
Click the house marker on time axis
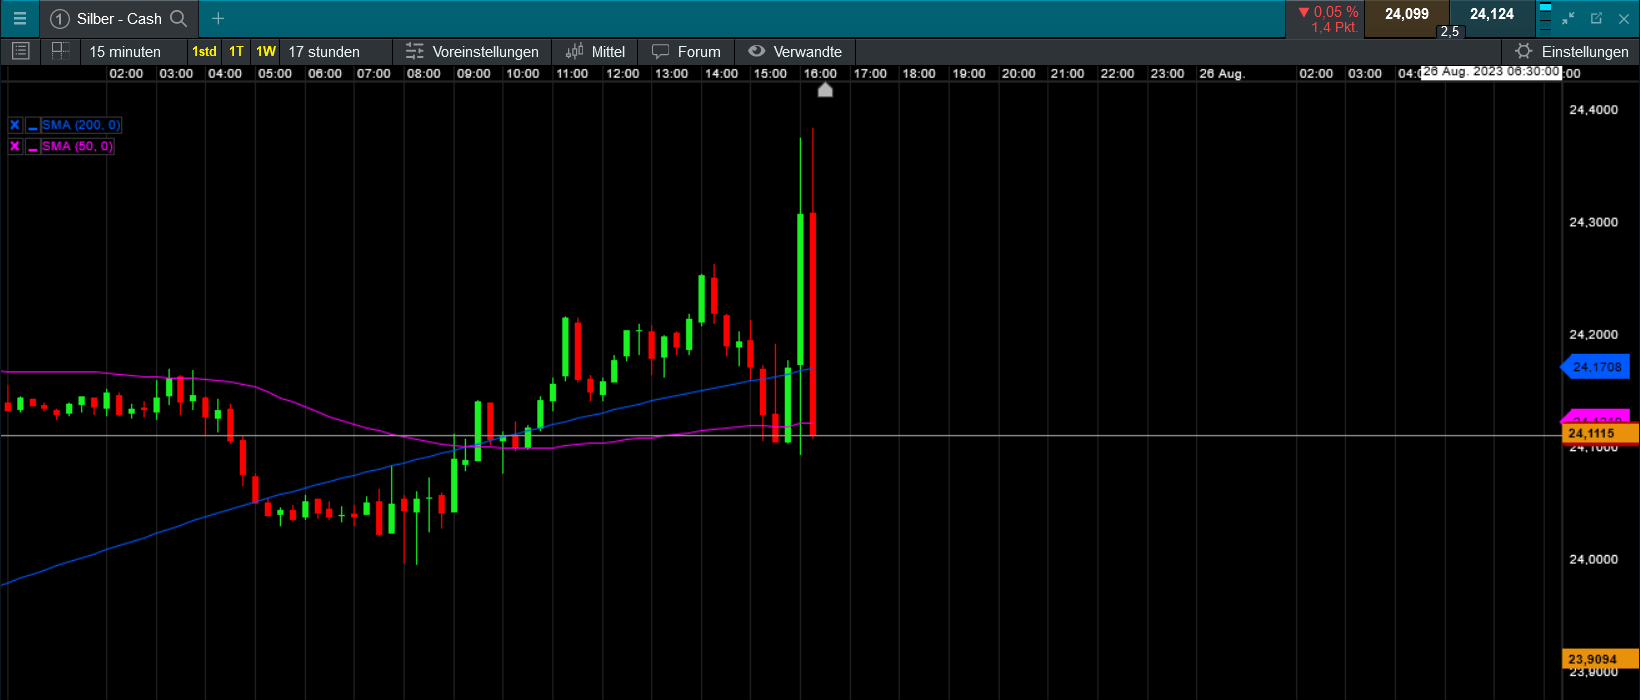coord(825,90)
